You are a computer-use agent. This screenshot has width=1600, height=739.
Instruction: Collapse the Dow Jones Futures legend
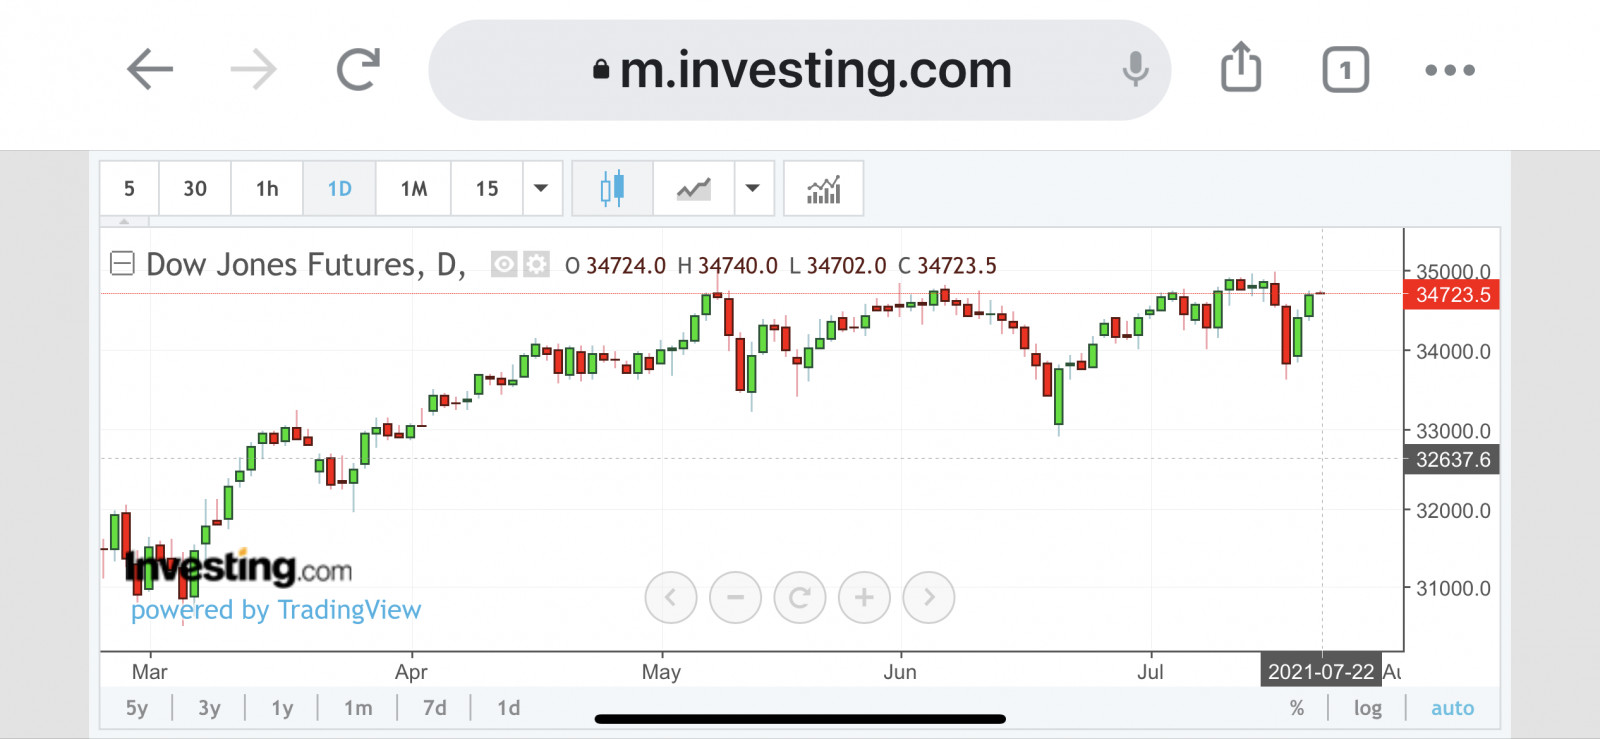tap(122, 264)
